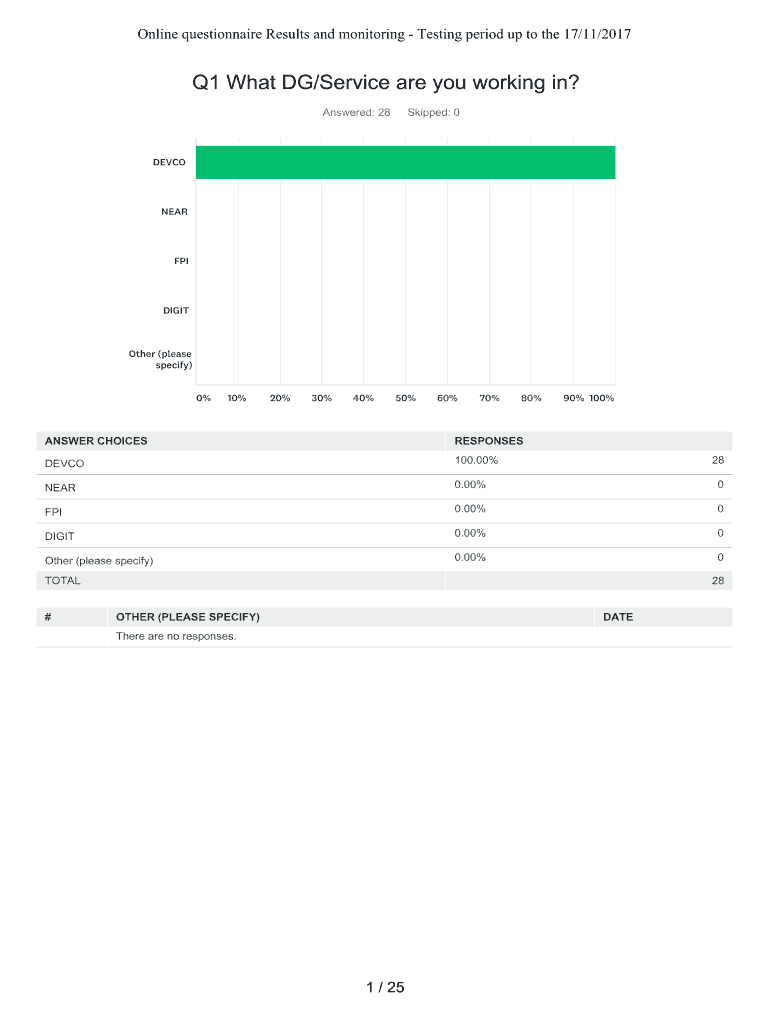Screen dimensions: 770x1024
Task: Click the 'Other (please specify)' table row
Action: 99,560
